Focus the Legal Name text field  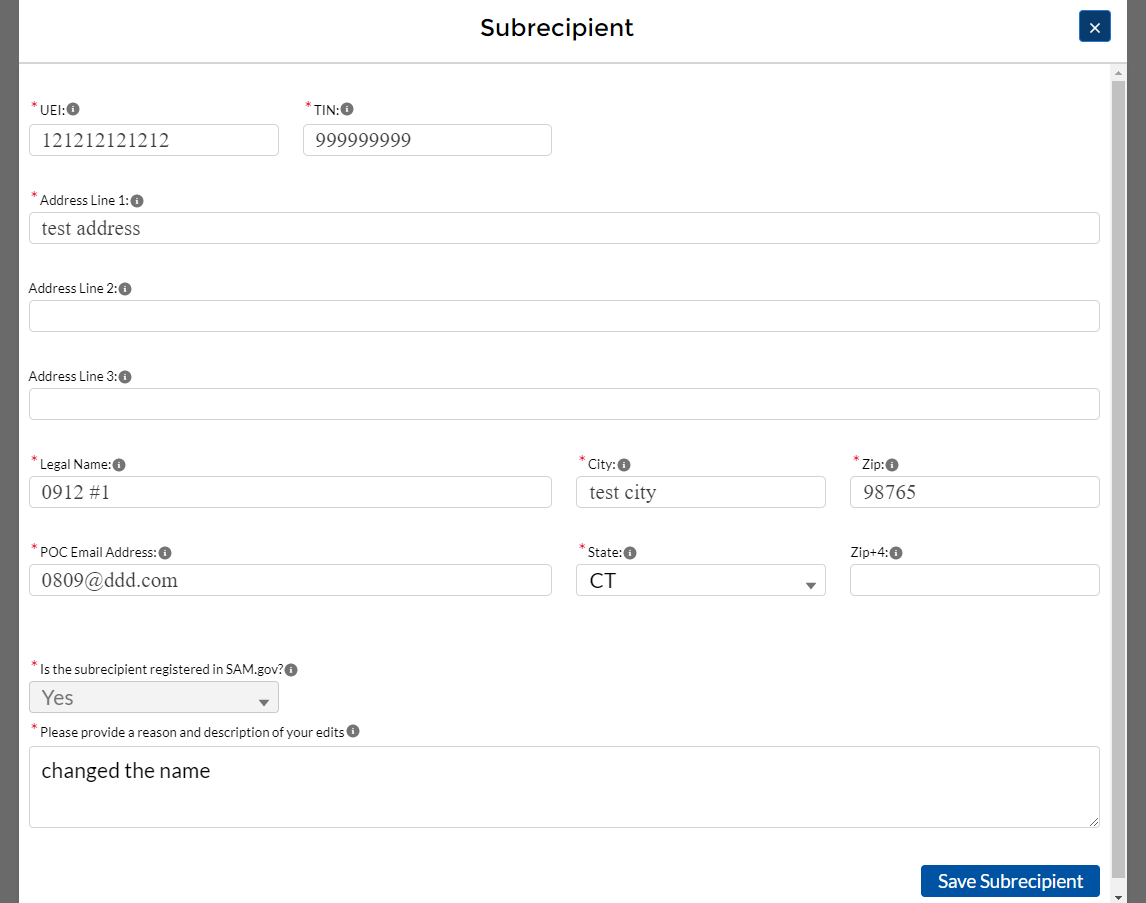click(290, 492)
